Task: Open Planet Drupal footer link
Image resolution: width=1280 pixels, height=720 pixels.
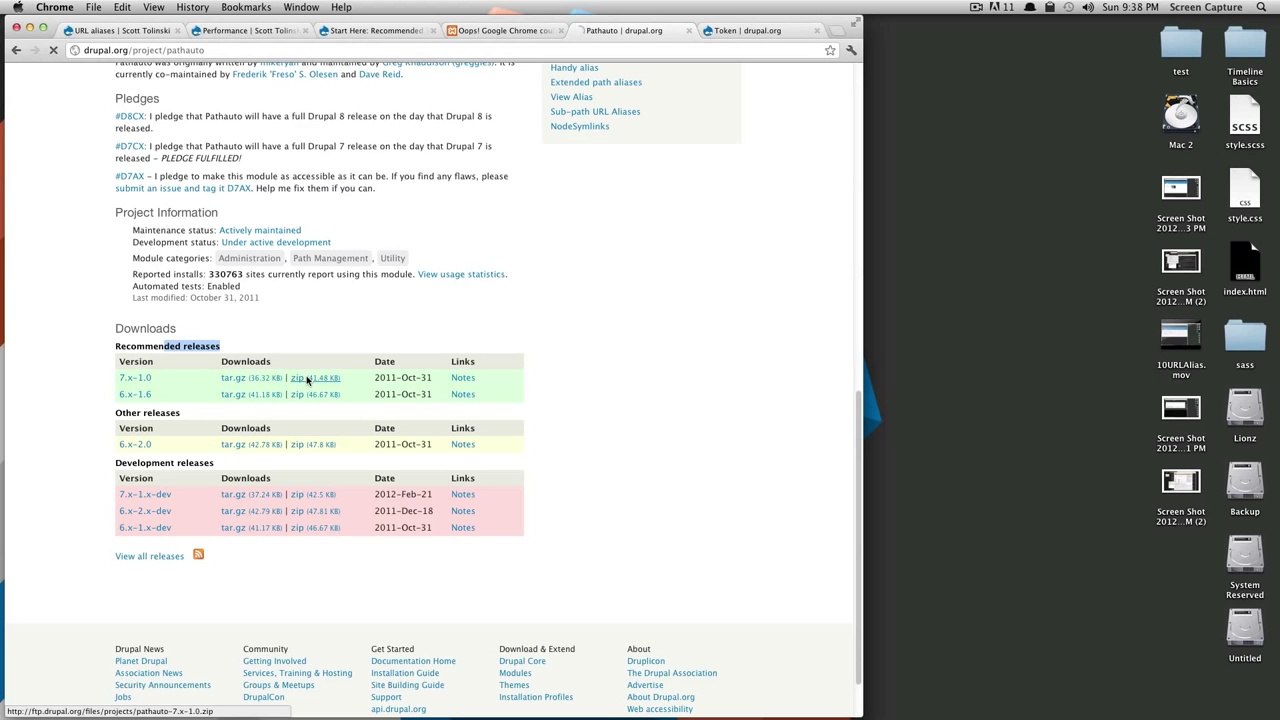Action: click(141, 661)
